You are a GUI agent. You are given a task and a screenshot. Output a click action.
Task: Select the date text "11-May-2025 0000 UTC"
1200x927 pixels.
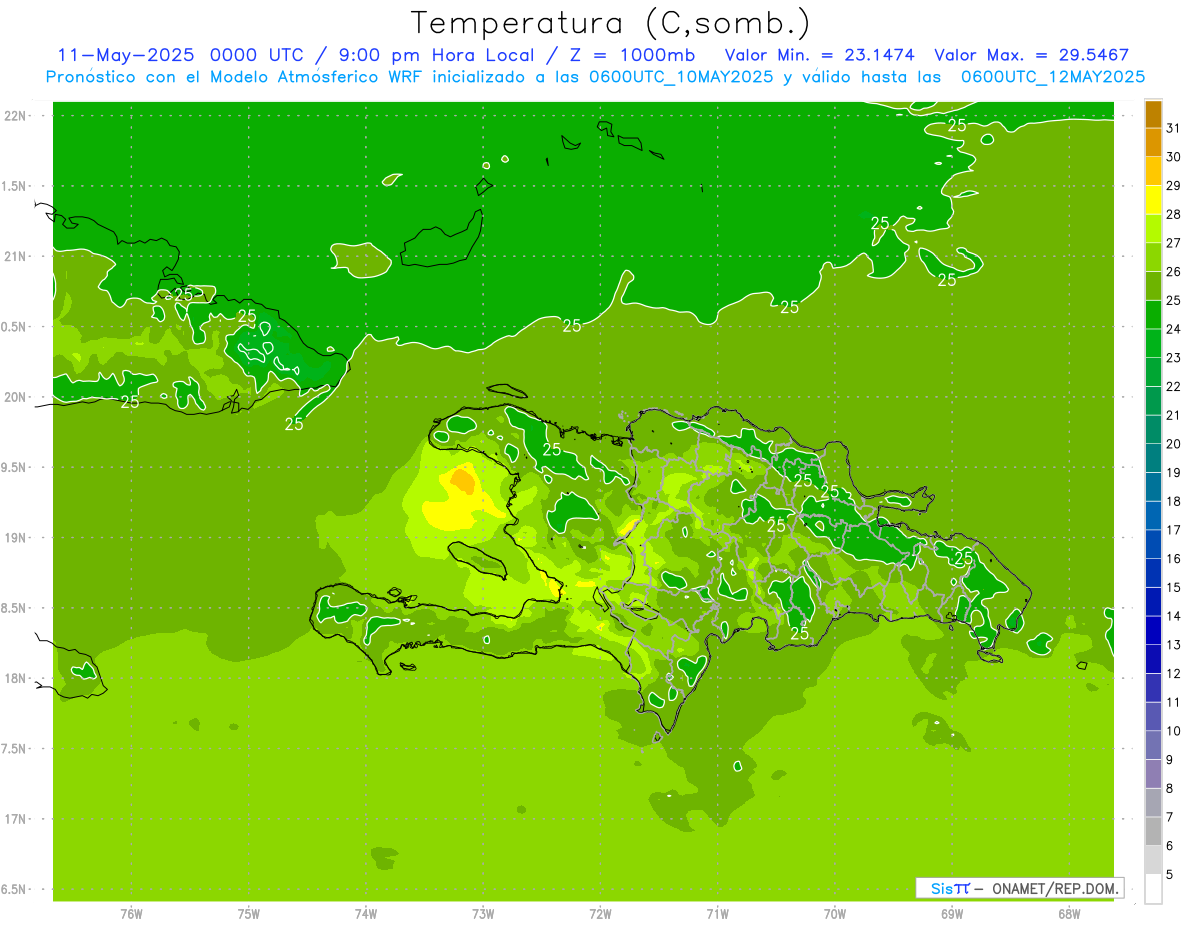(x=183, y=55)
